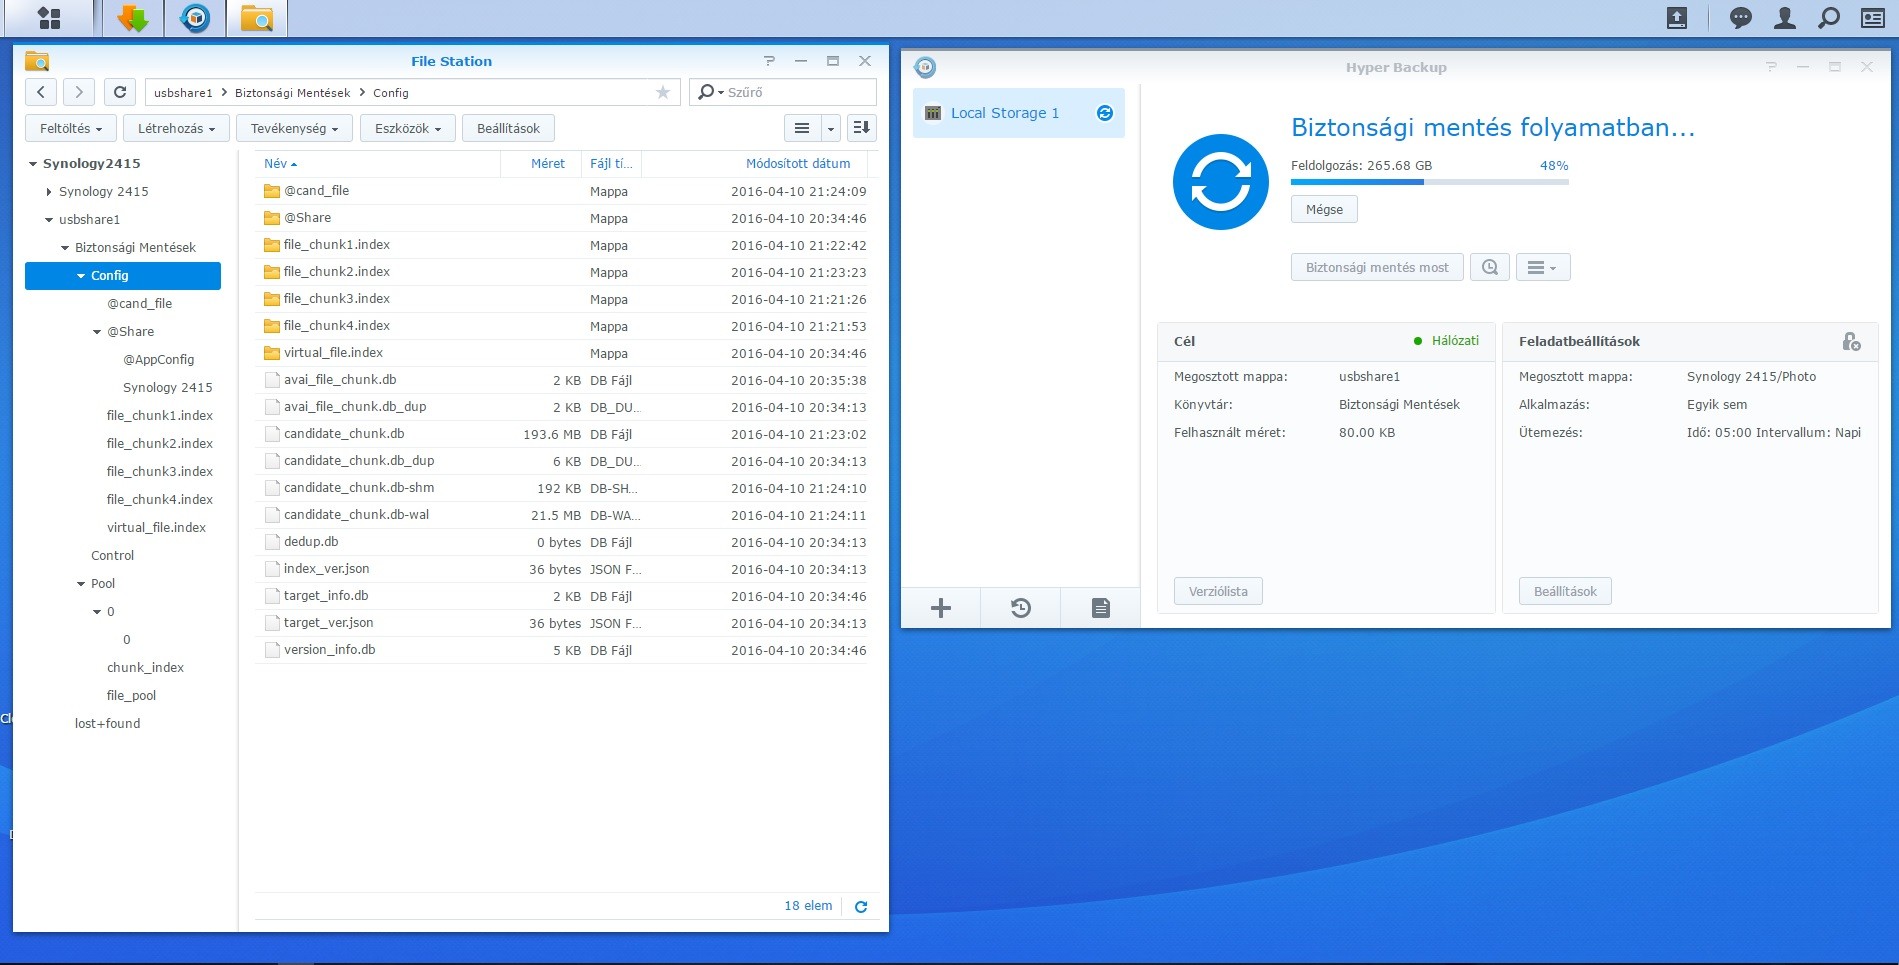Click the backup progress bar

pyautogui.click(x=1429, y=182)
